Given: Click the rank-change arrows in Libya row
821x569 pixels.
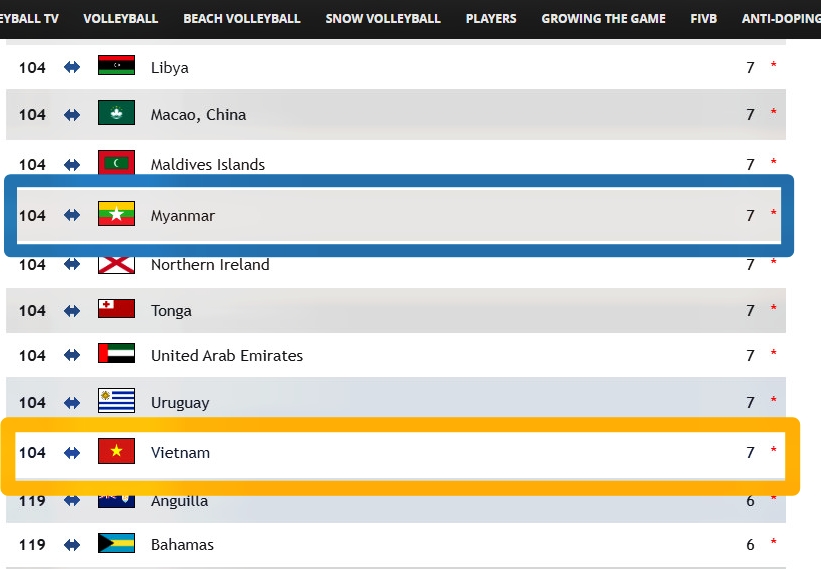Looking at the screenshot, I should [x=72, y=67].
